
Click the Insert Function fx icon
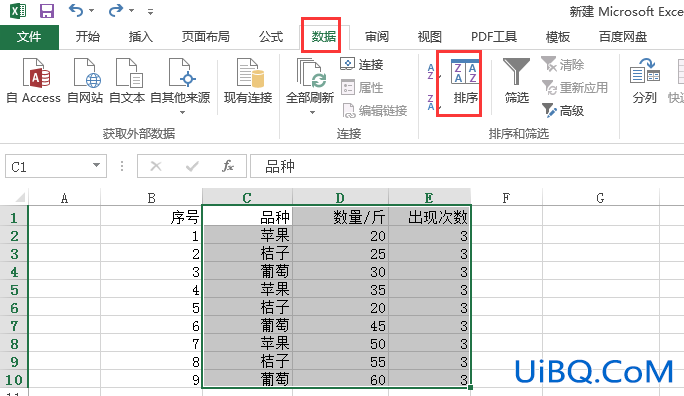(x=228, y=166)
